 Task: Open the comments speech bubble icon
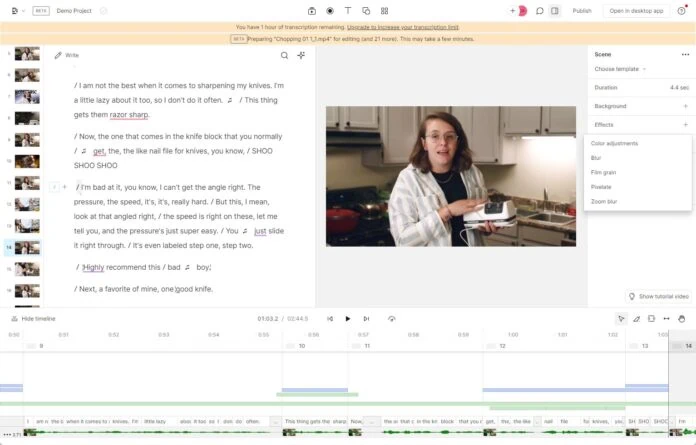pos(539,11)
